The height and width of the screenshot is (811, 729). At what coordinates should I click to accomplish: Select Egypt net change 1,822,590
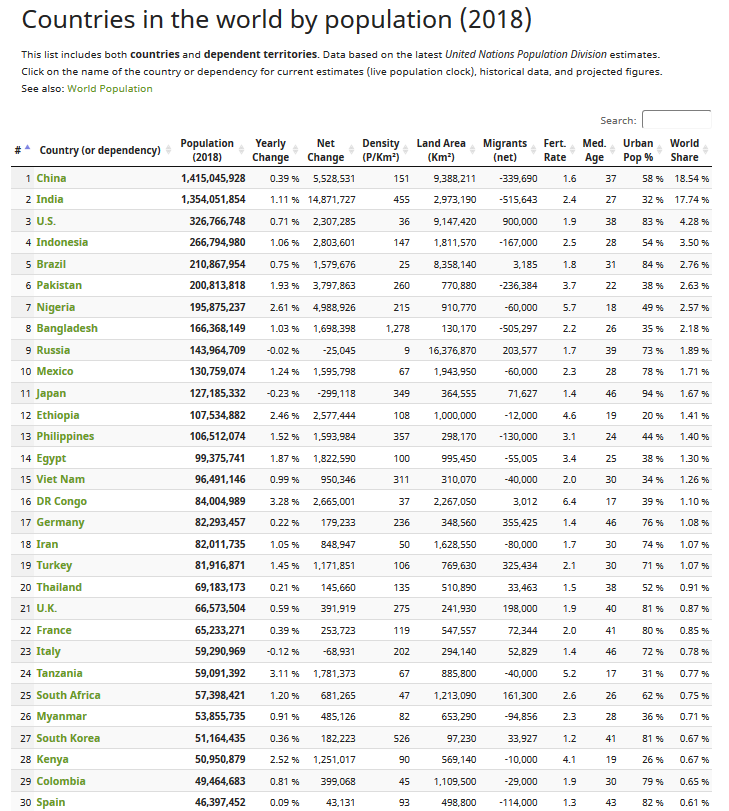click(334, 459)
